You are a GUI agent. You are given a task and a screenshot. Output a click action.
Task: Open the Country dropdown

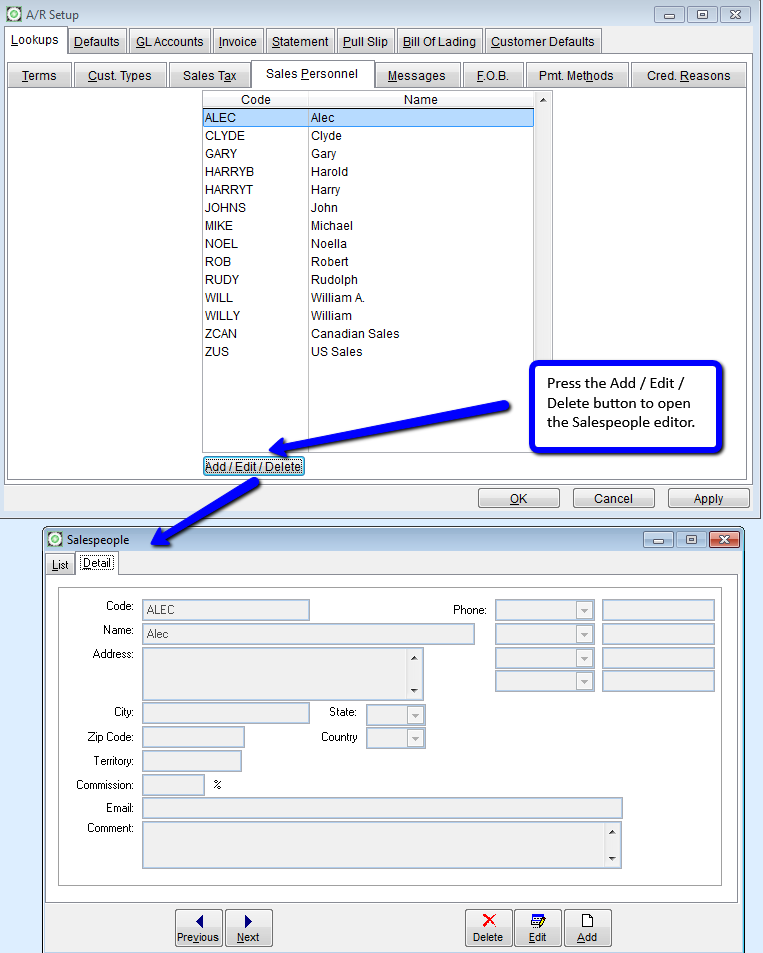pyautogui.click(x=415, y=738)
